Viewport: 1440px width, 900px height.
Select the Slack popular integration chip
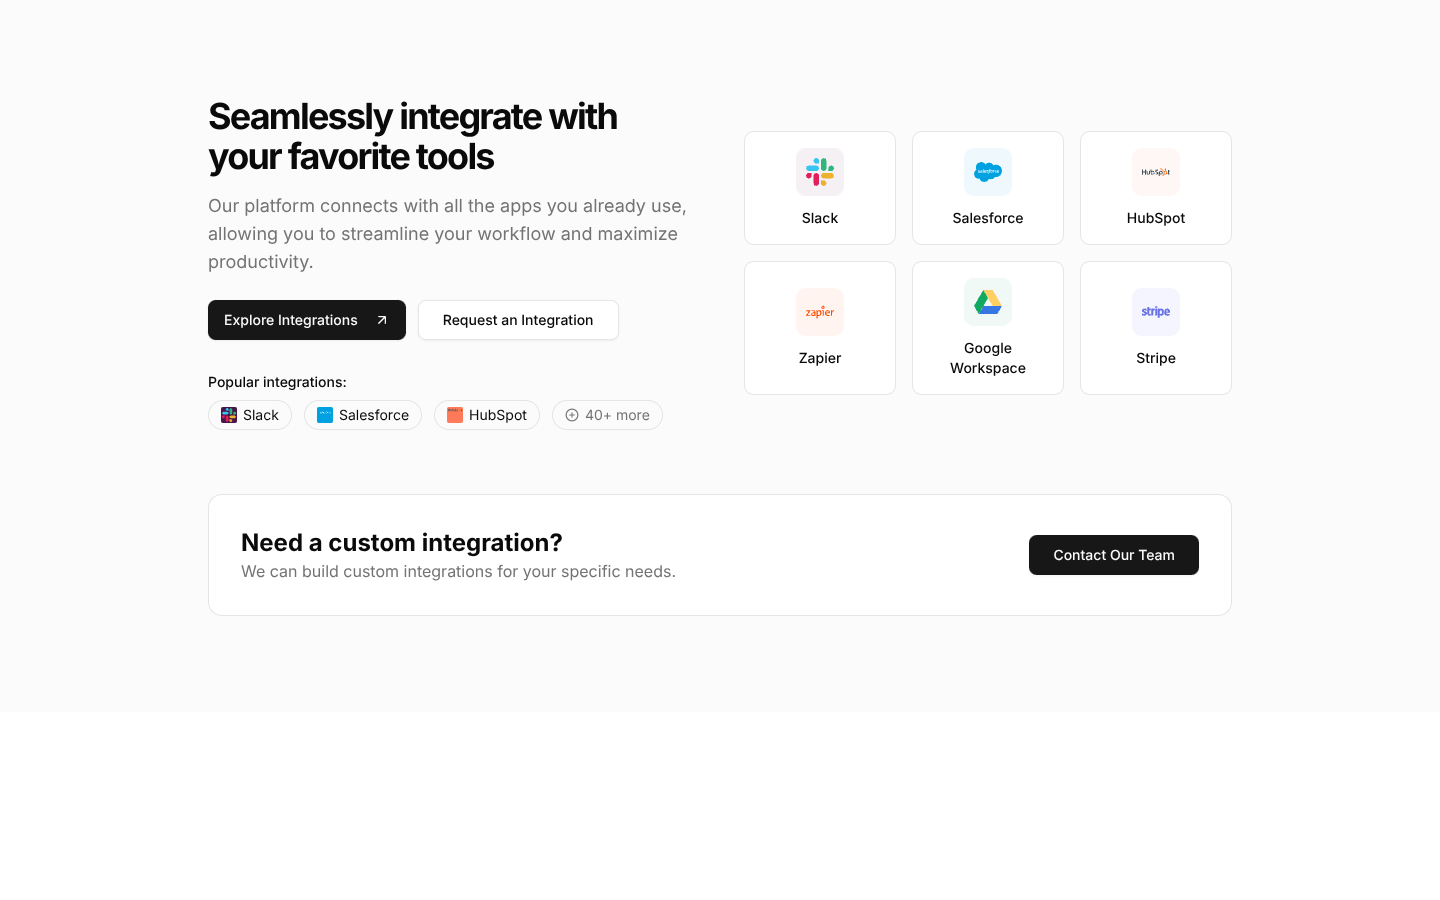[250, 415]
